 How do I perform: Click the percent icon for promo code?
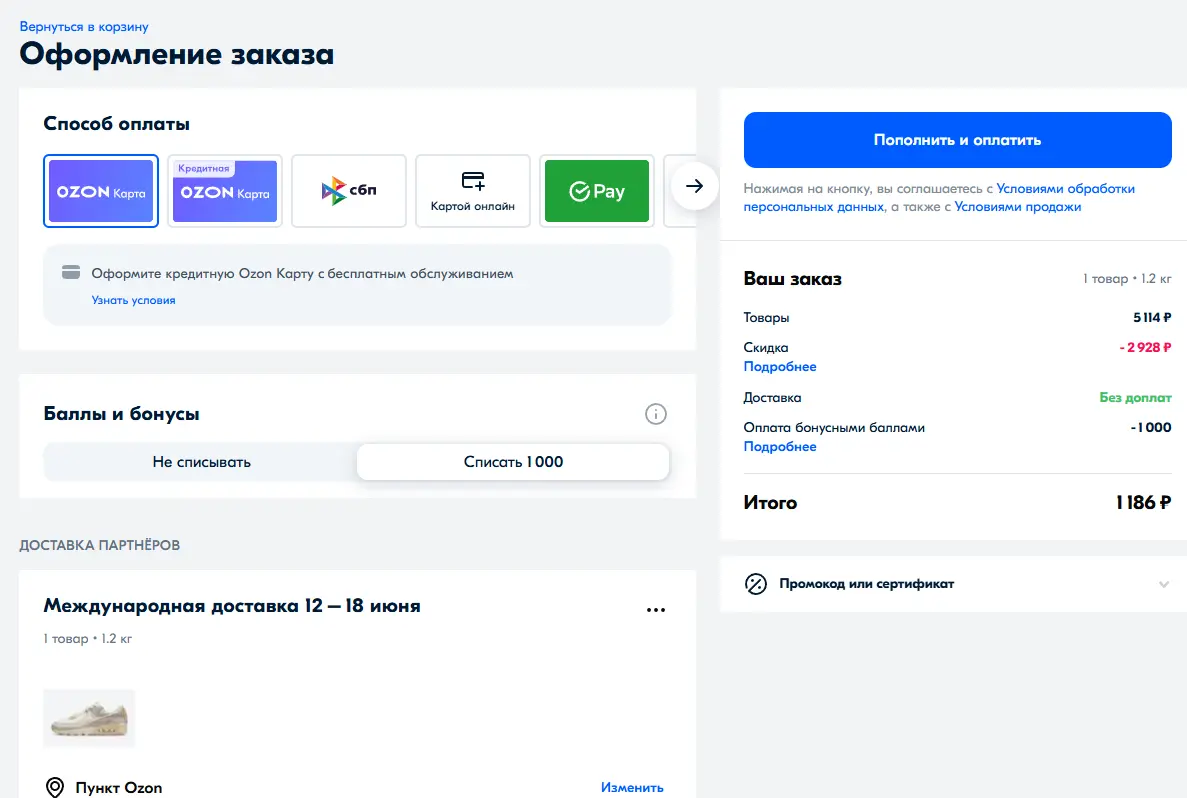click(756, 584)
